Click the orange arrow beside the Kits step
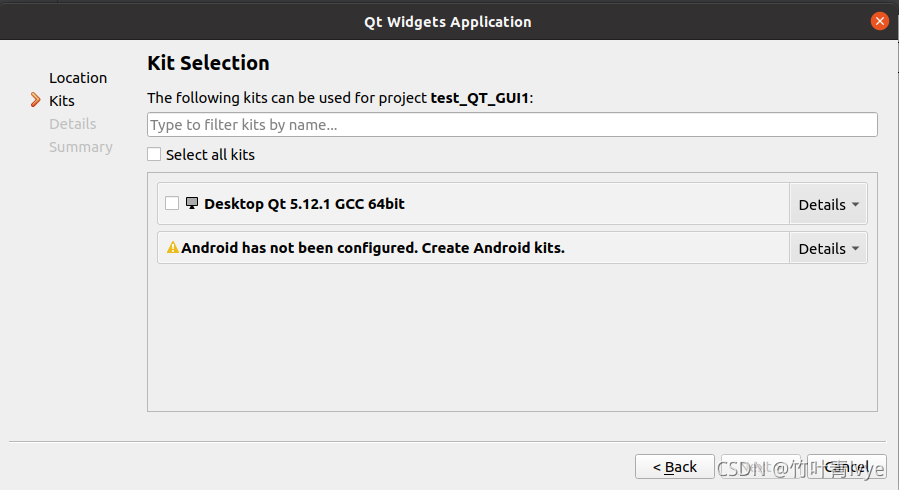Viewport: 899px width, 490px height. [x=36, y=100]
